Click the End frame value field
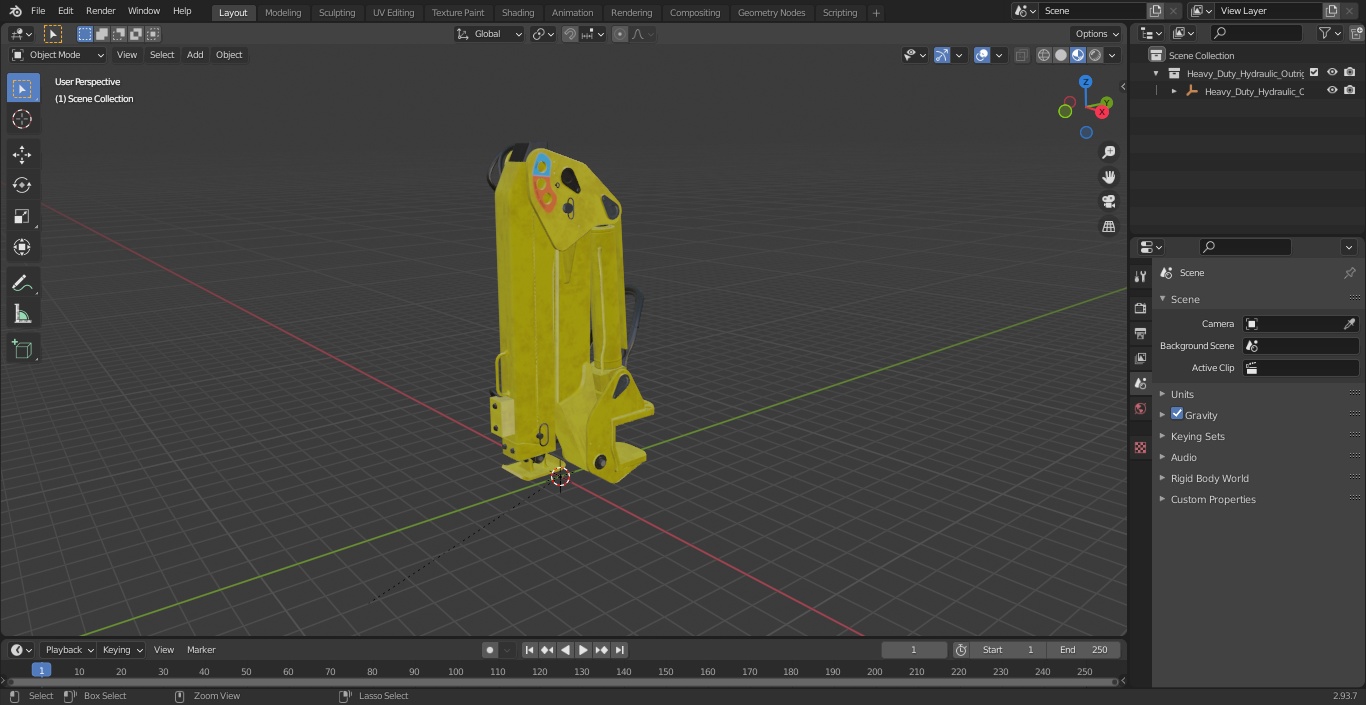Screen dimensions: 1366x705 [x=1083, y=650]
